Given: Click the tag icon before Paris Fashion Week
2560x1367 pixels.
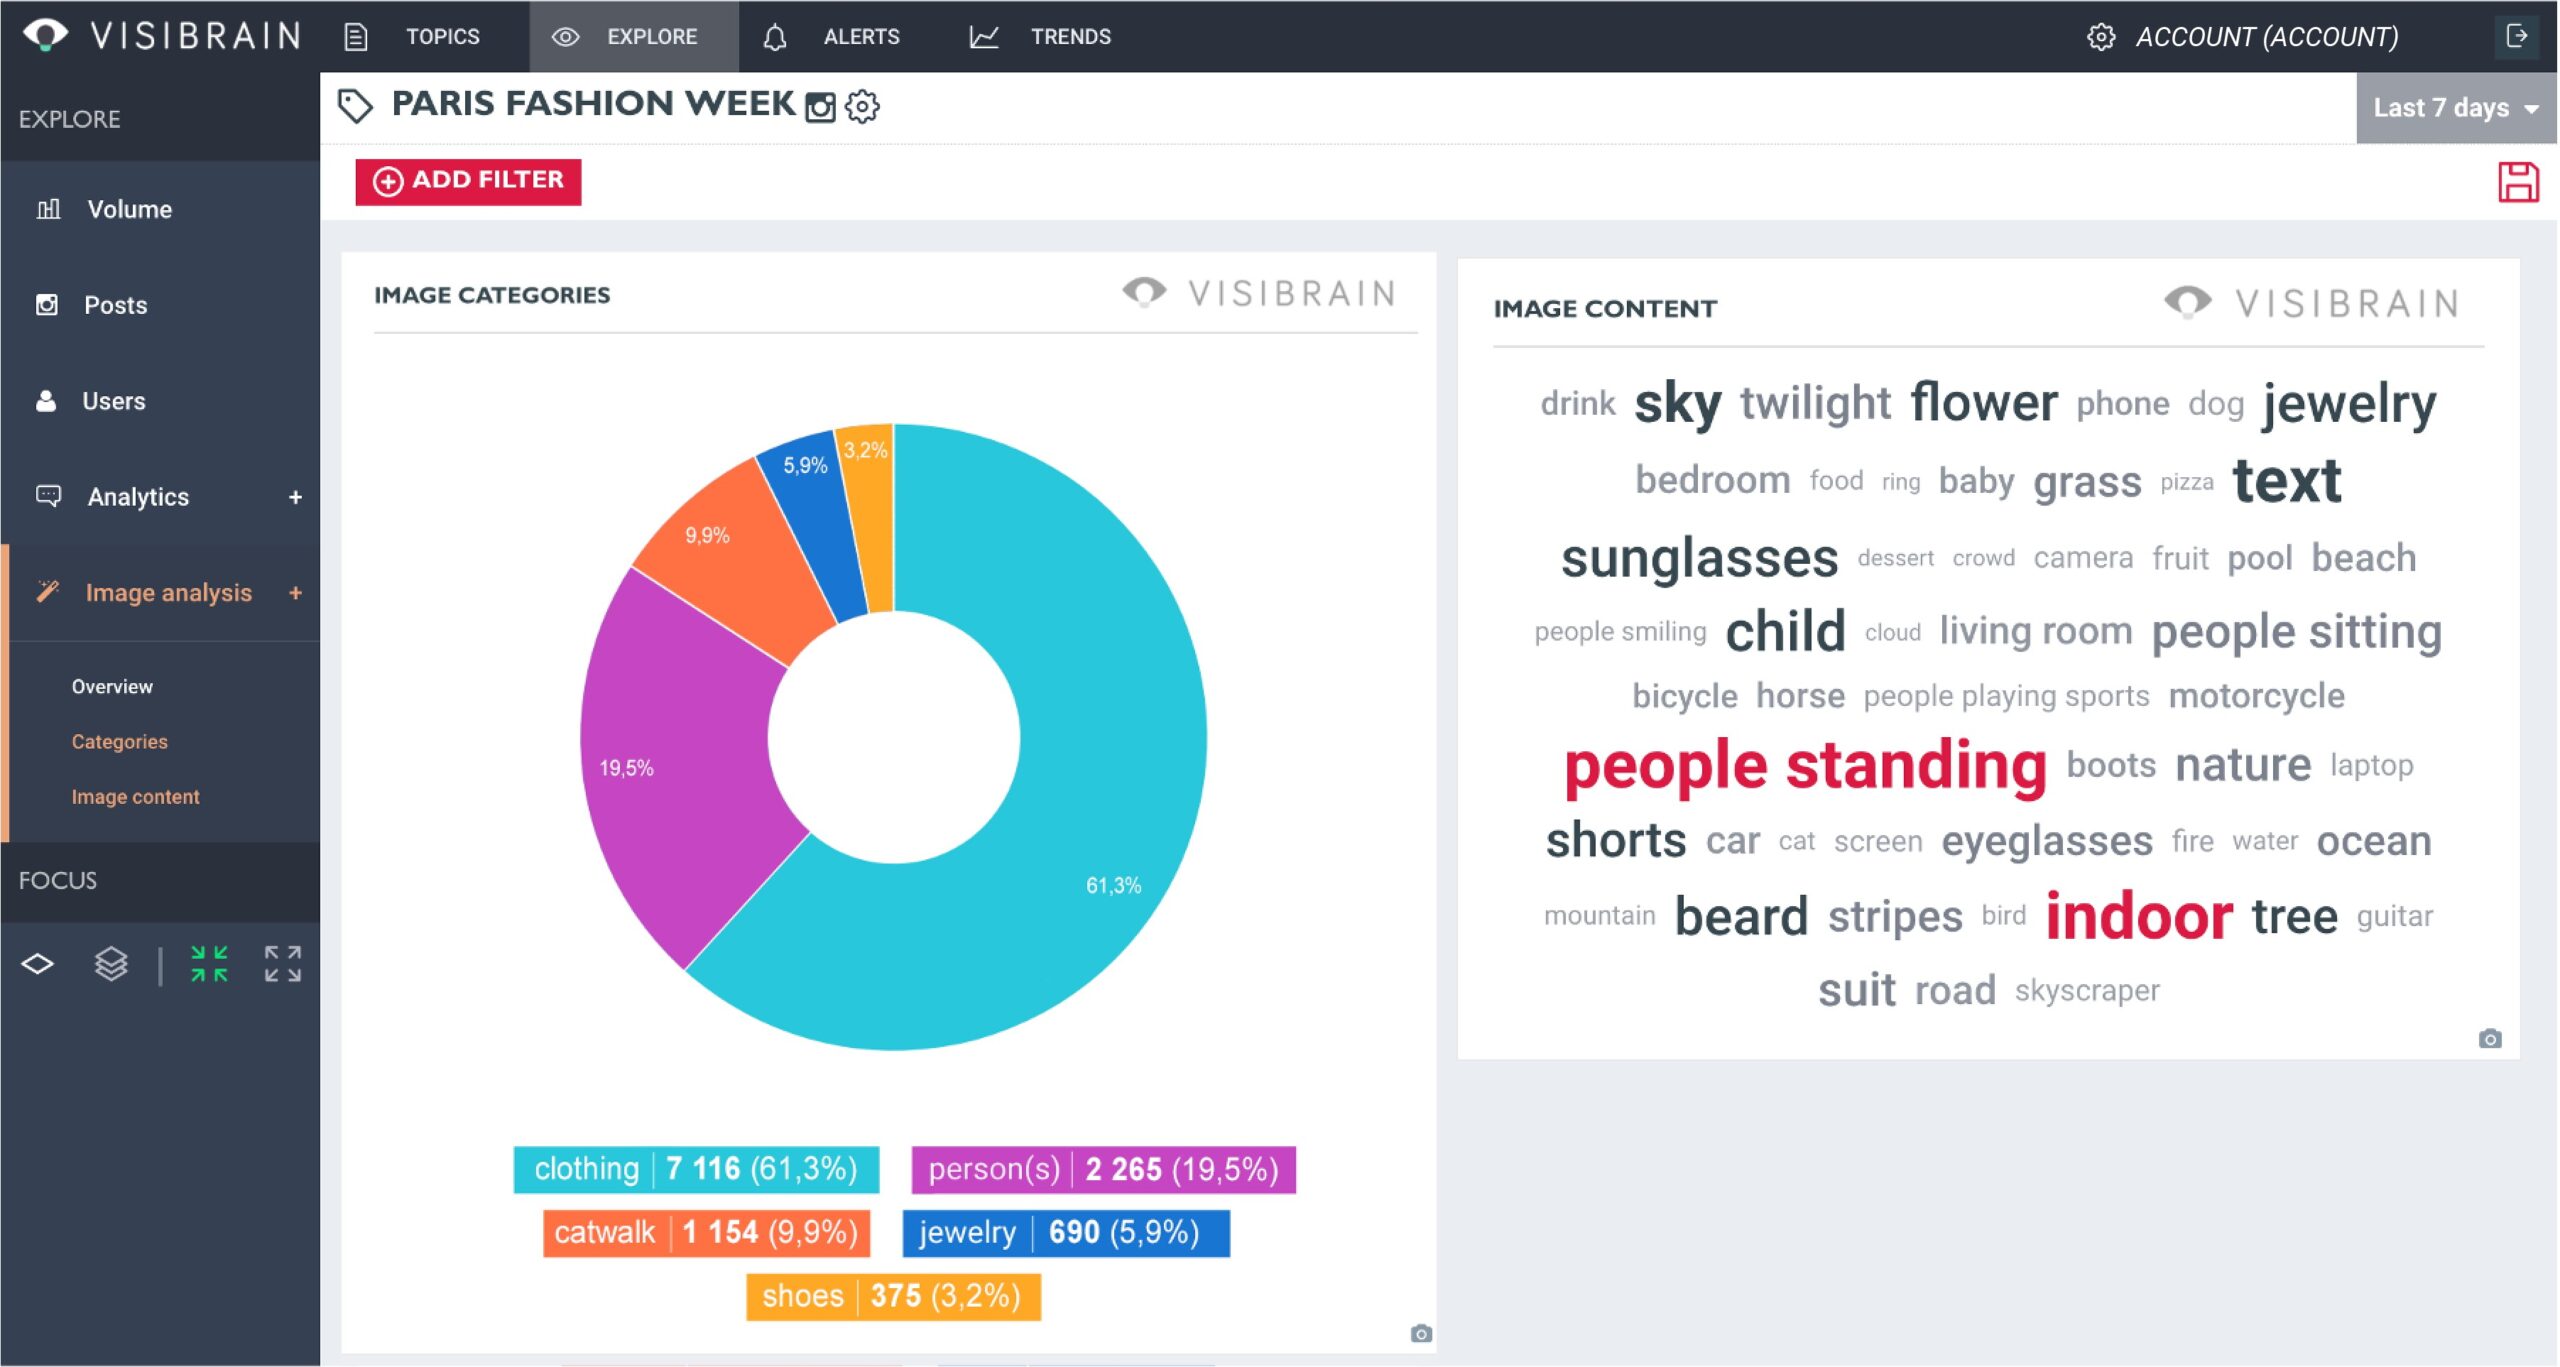Looking at the screenshot, I should [x=355, y=105].
